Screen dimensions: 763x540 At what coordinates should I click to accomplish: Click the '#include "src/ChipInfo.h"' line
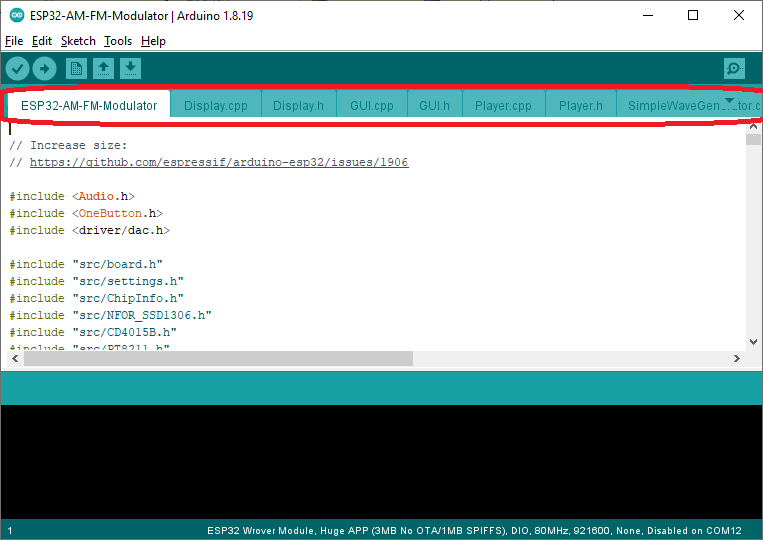pos(96,298)
